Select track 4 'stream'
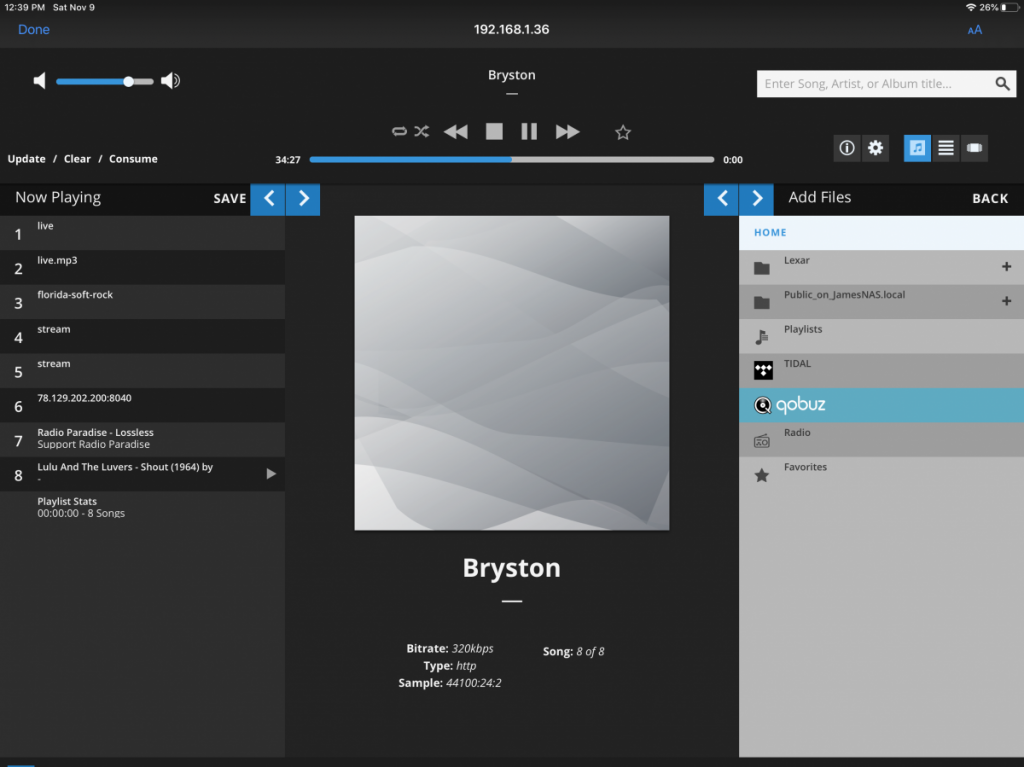 point(142,337)
